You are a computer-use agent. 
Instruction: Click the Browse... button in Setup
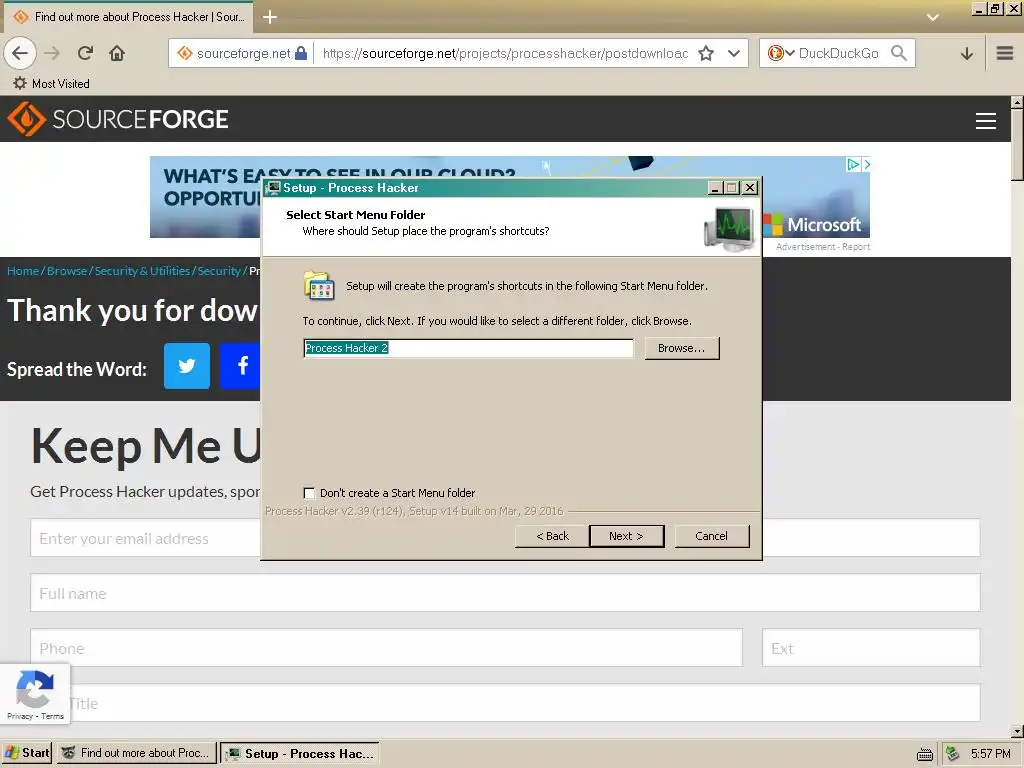pyautogui.click(x=682, y=348)
